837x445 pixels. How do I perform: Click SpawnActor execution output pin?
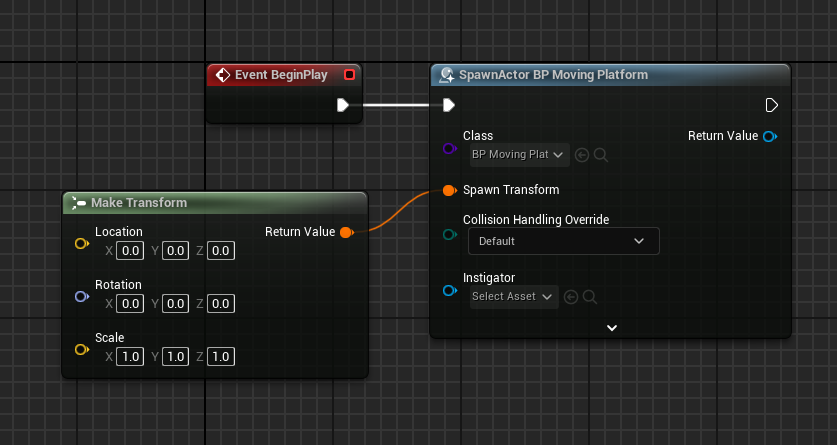(x=771, y=105)
